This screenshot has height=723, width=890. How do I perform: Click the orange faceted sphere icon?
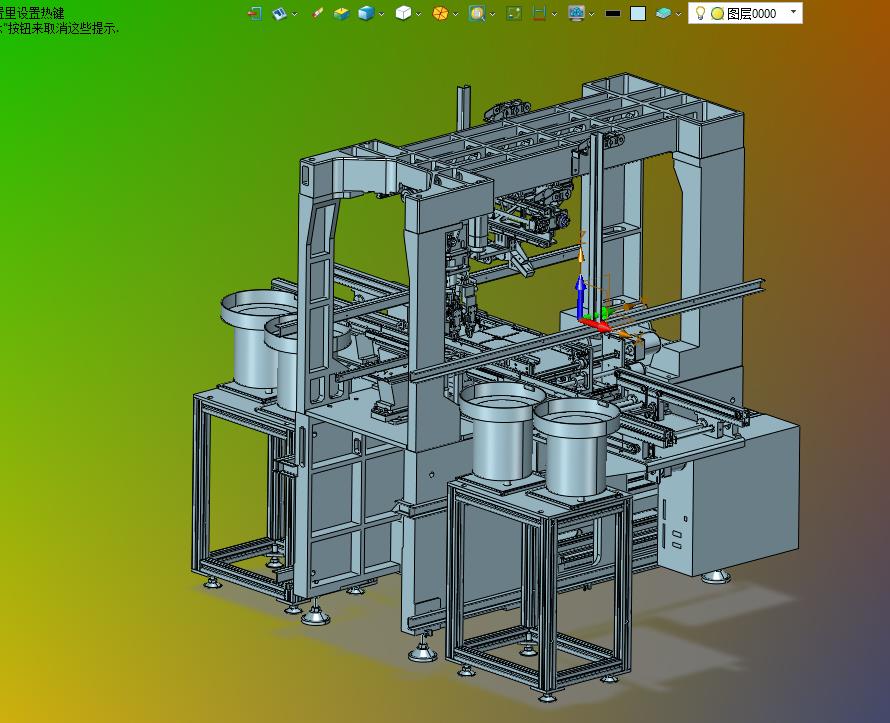pyautogui.click(x=440, y=13)
